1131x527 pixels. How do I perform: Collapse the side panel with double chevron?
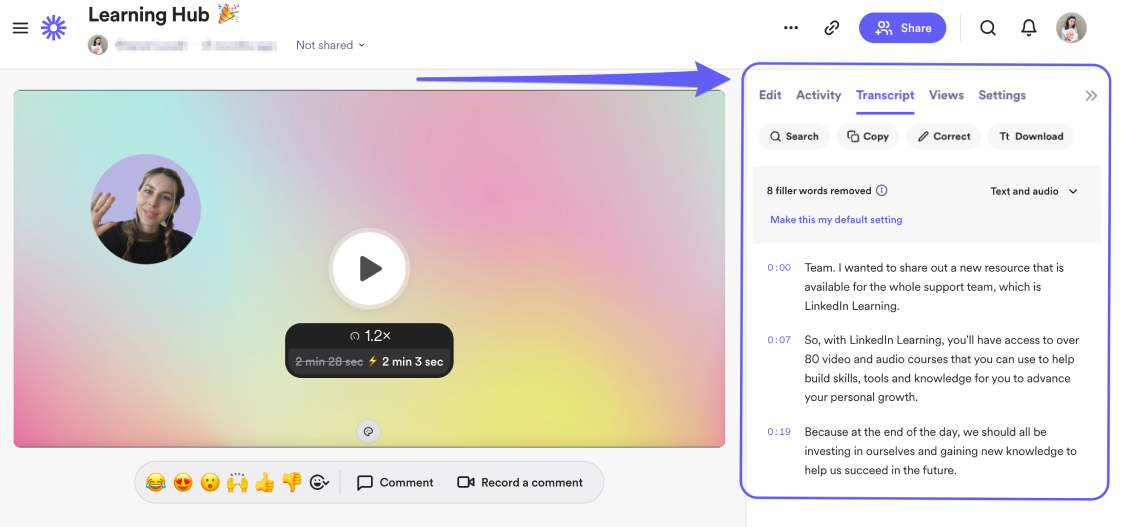pos(1091,96)
